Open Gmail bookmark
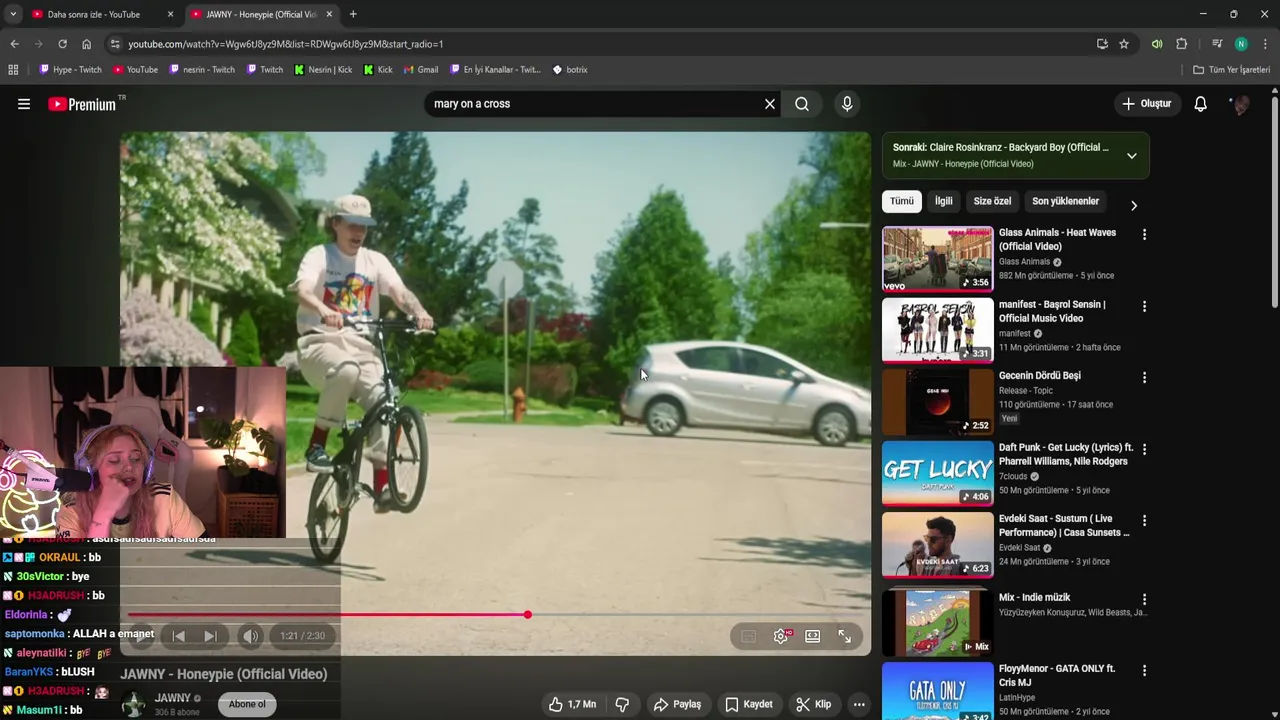Viewport: 1280px width, 720px height. click(x=421, y=70)
